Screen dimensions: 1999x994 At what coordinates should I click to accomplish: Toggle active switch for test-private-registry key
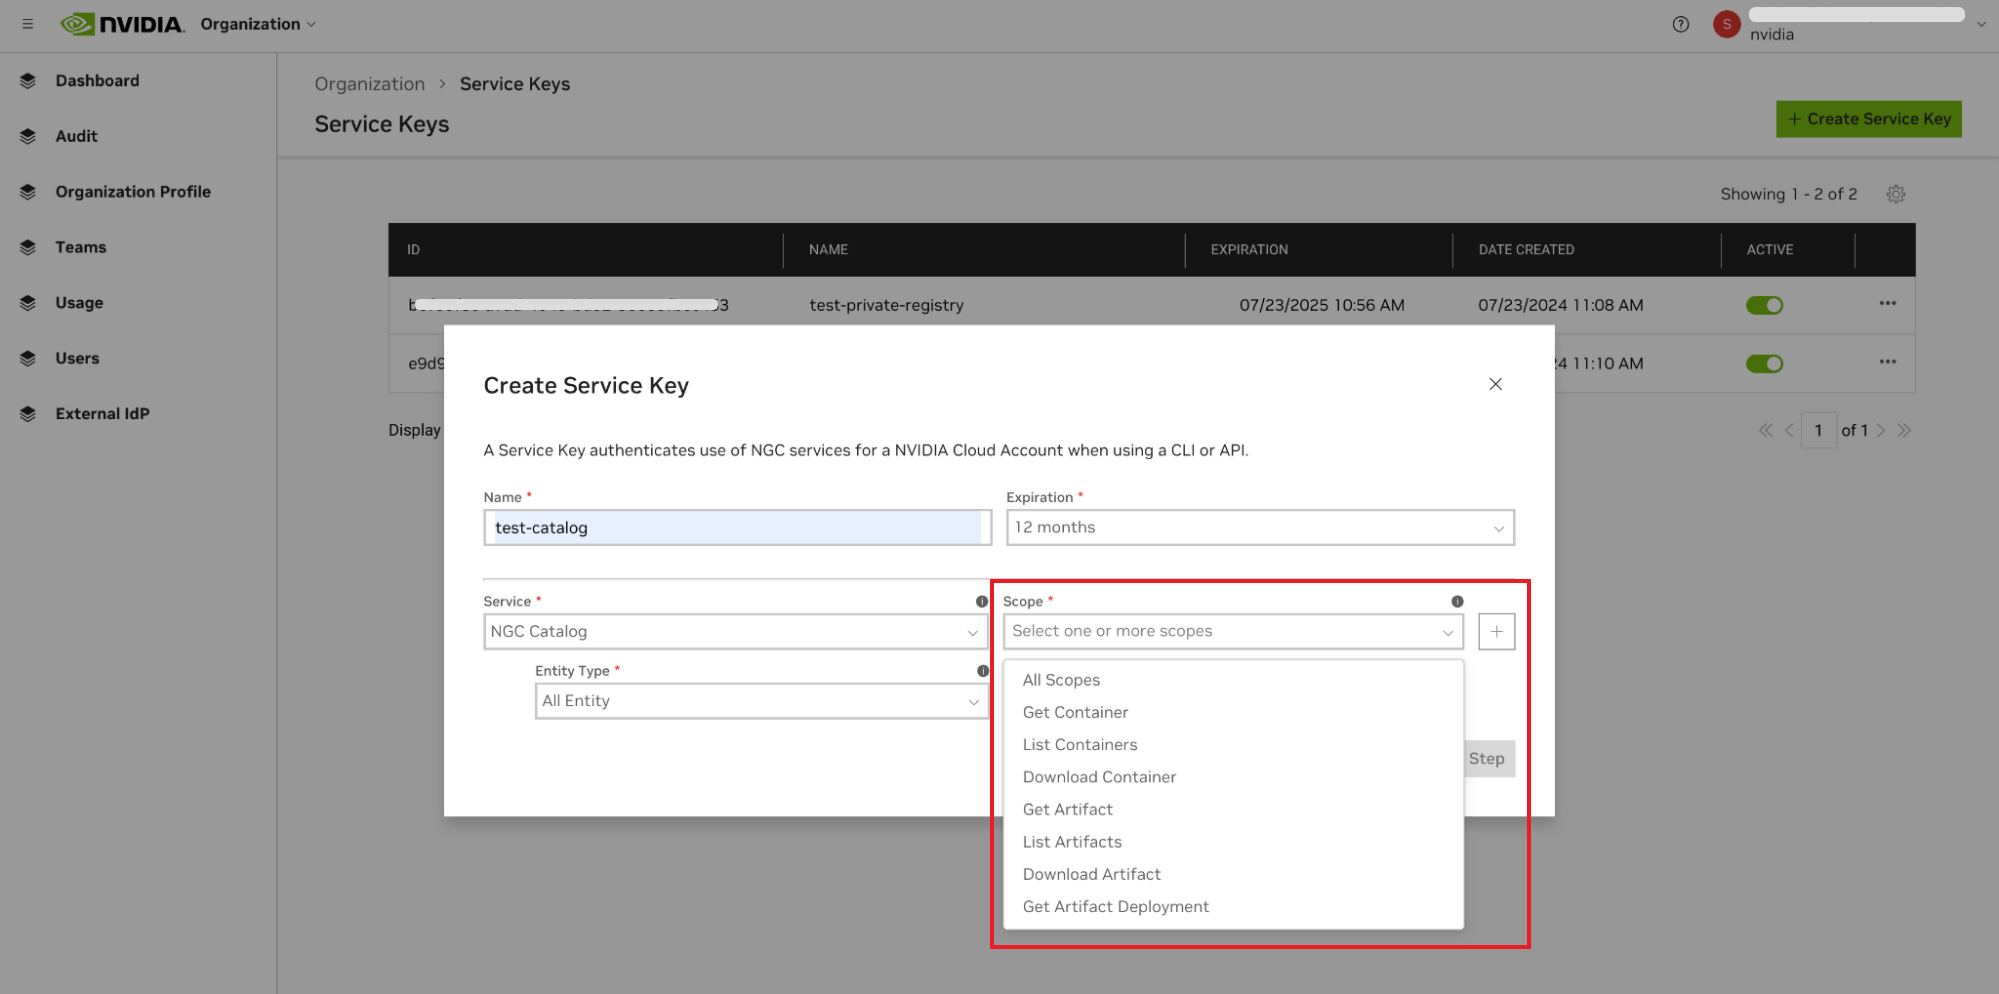click(1765, 305)
